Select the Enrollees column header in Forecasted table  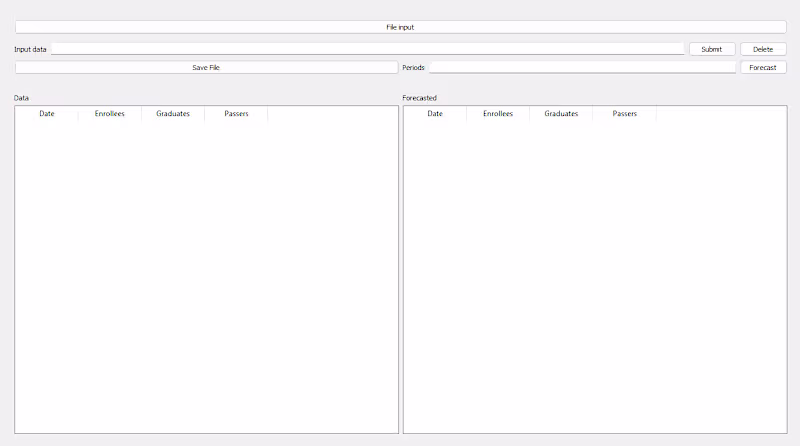click(498, 114)
